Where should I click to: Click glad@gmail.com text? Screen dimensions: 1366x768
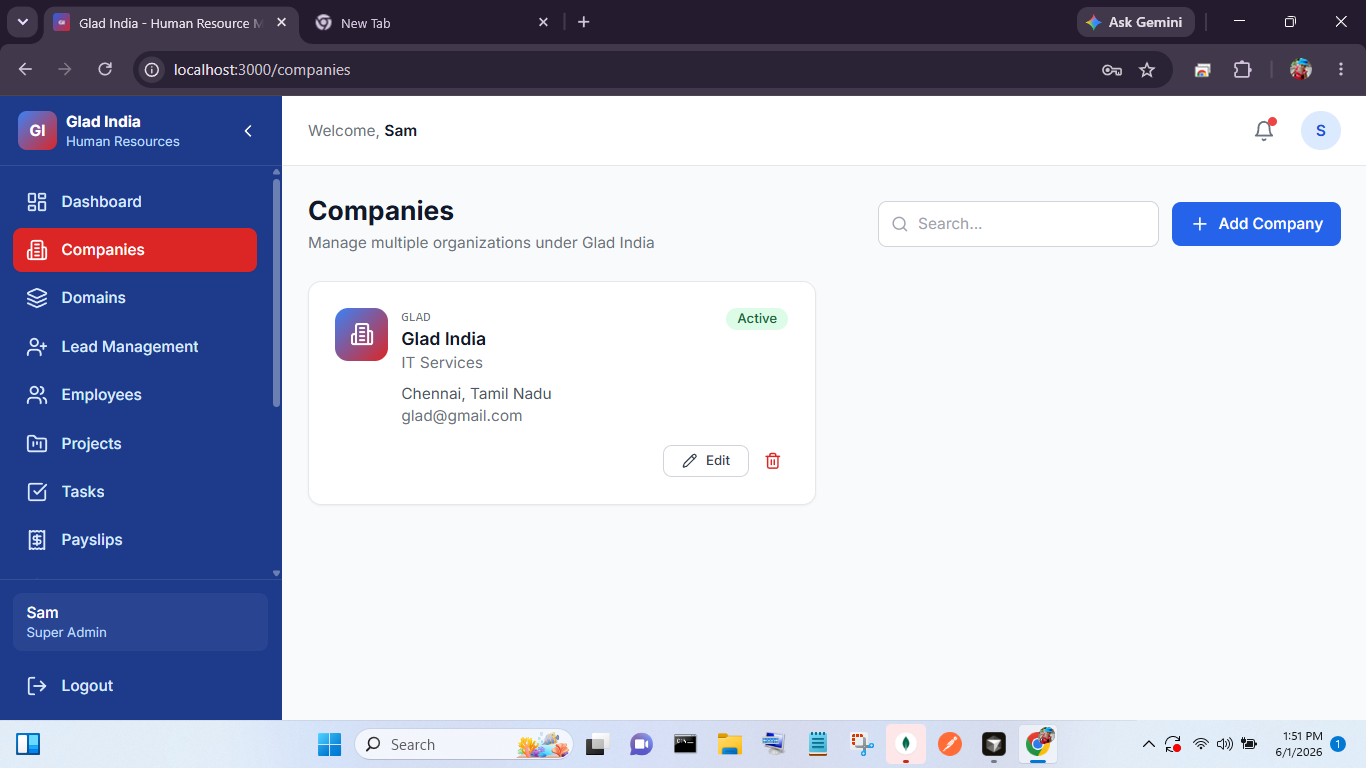462,416
